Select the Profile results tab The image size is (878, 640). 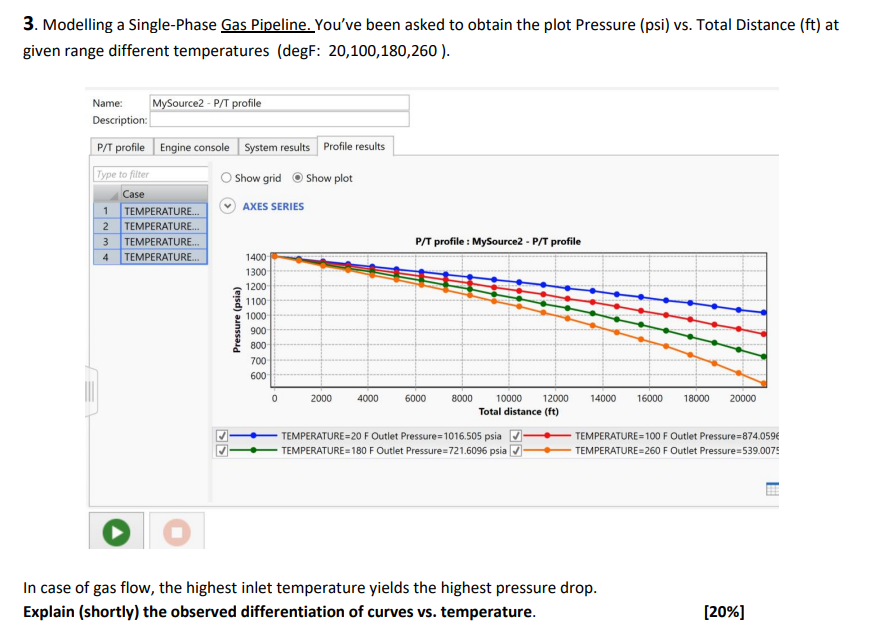354,146
